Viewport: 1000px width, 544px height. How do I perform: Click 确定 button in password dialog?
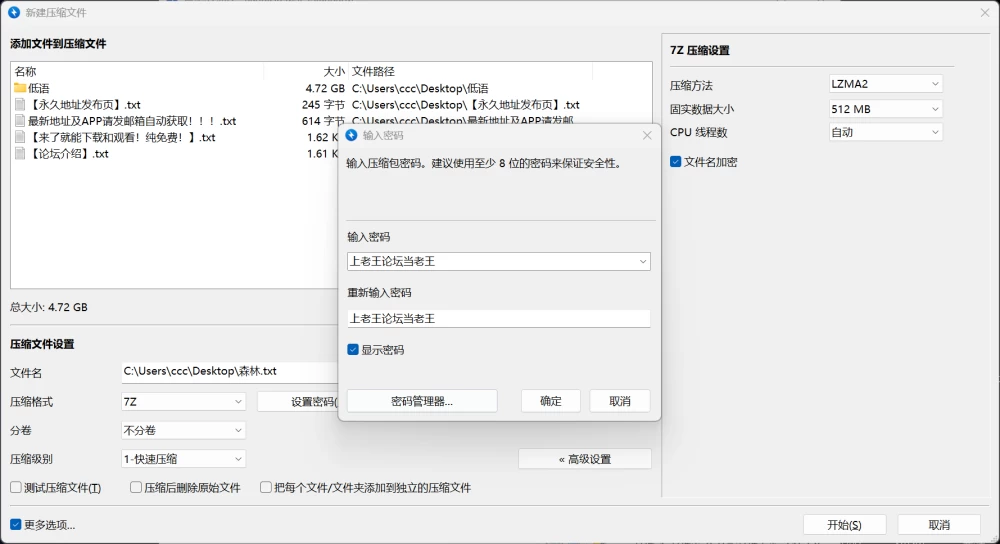551,401
